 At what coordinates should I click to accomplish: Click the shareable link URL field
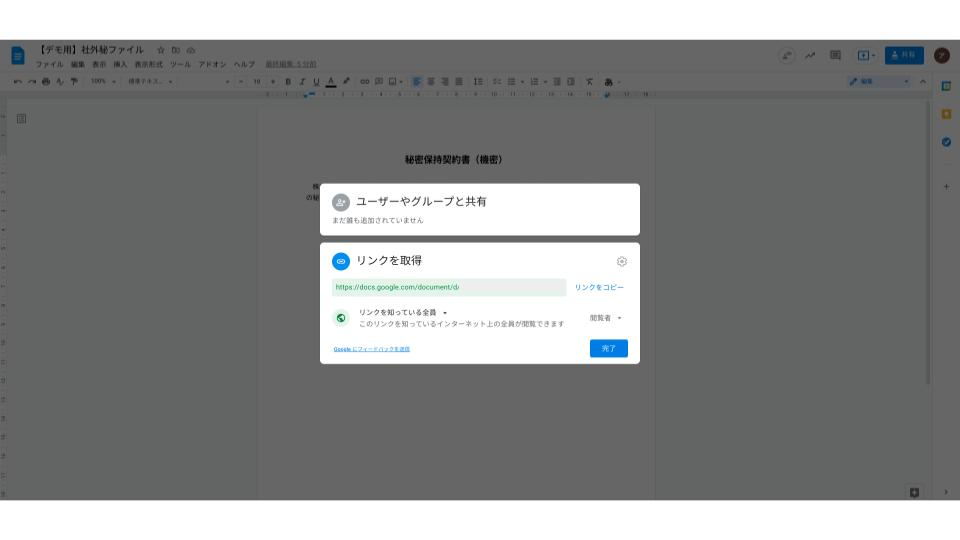pos(449,287)
